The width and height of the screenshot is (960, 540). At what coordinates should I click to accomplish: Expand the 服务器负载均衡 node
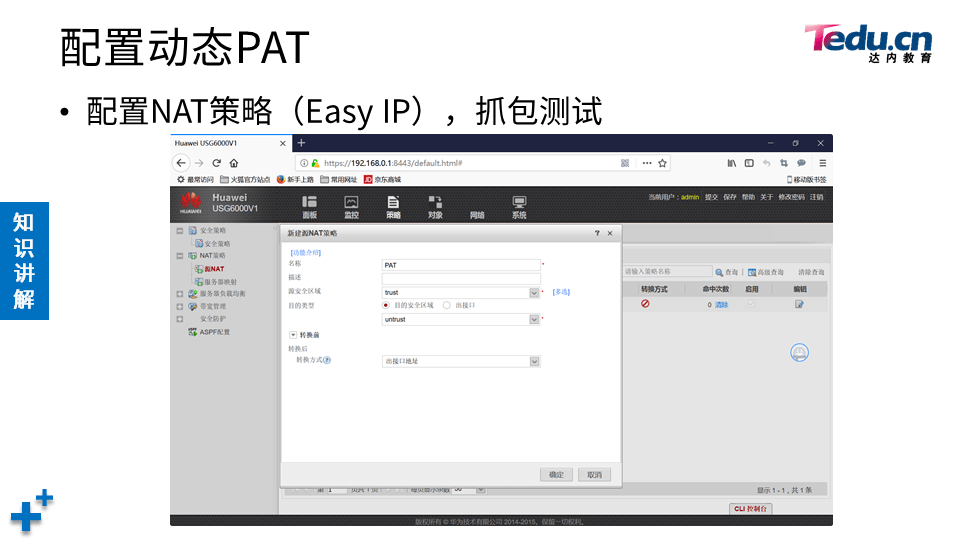point(179,294)
